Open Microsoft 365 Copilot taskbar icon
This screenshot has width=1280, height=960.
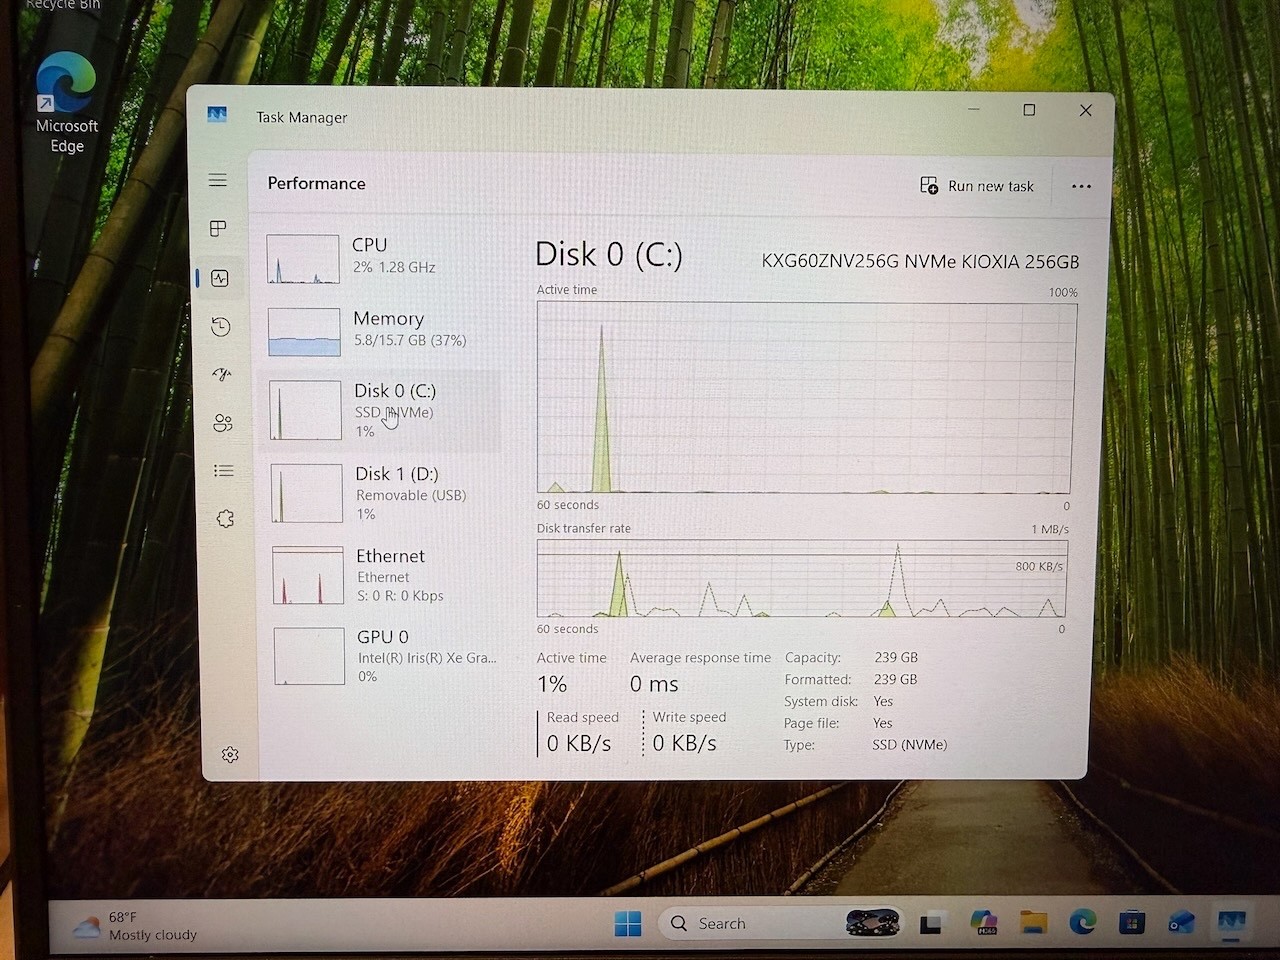[984, 922]
